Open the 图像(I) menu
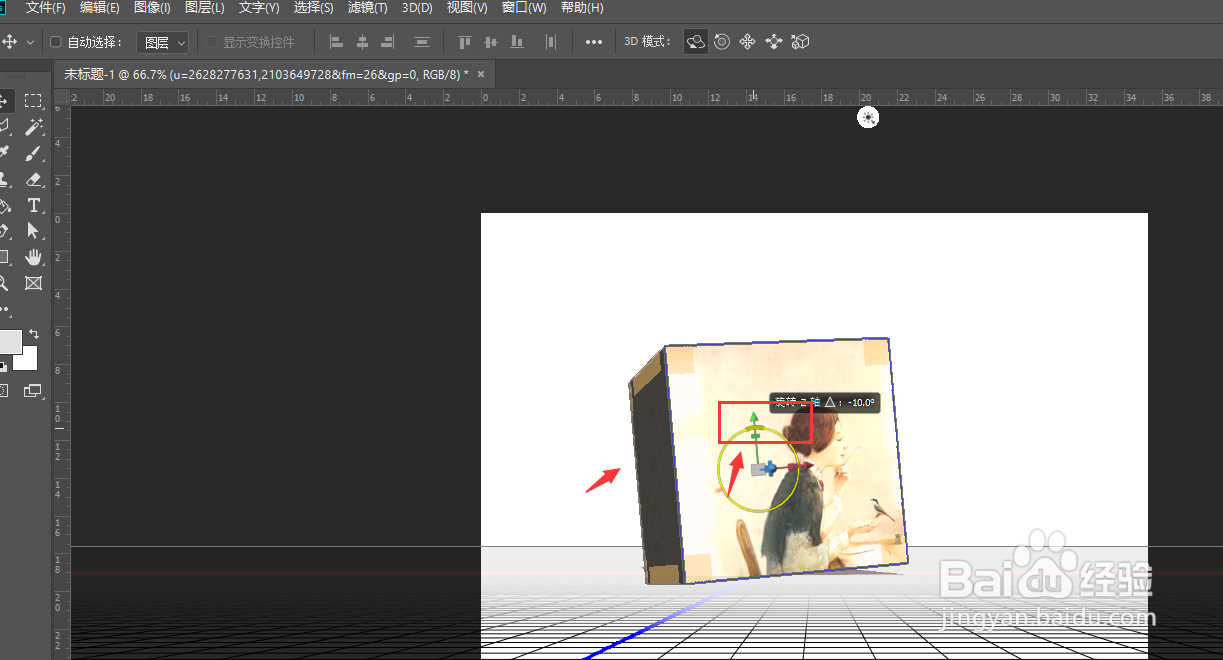 [152, 8]
